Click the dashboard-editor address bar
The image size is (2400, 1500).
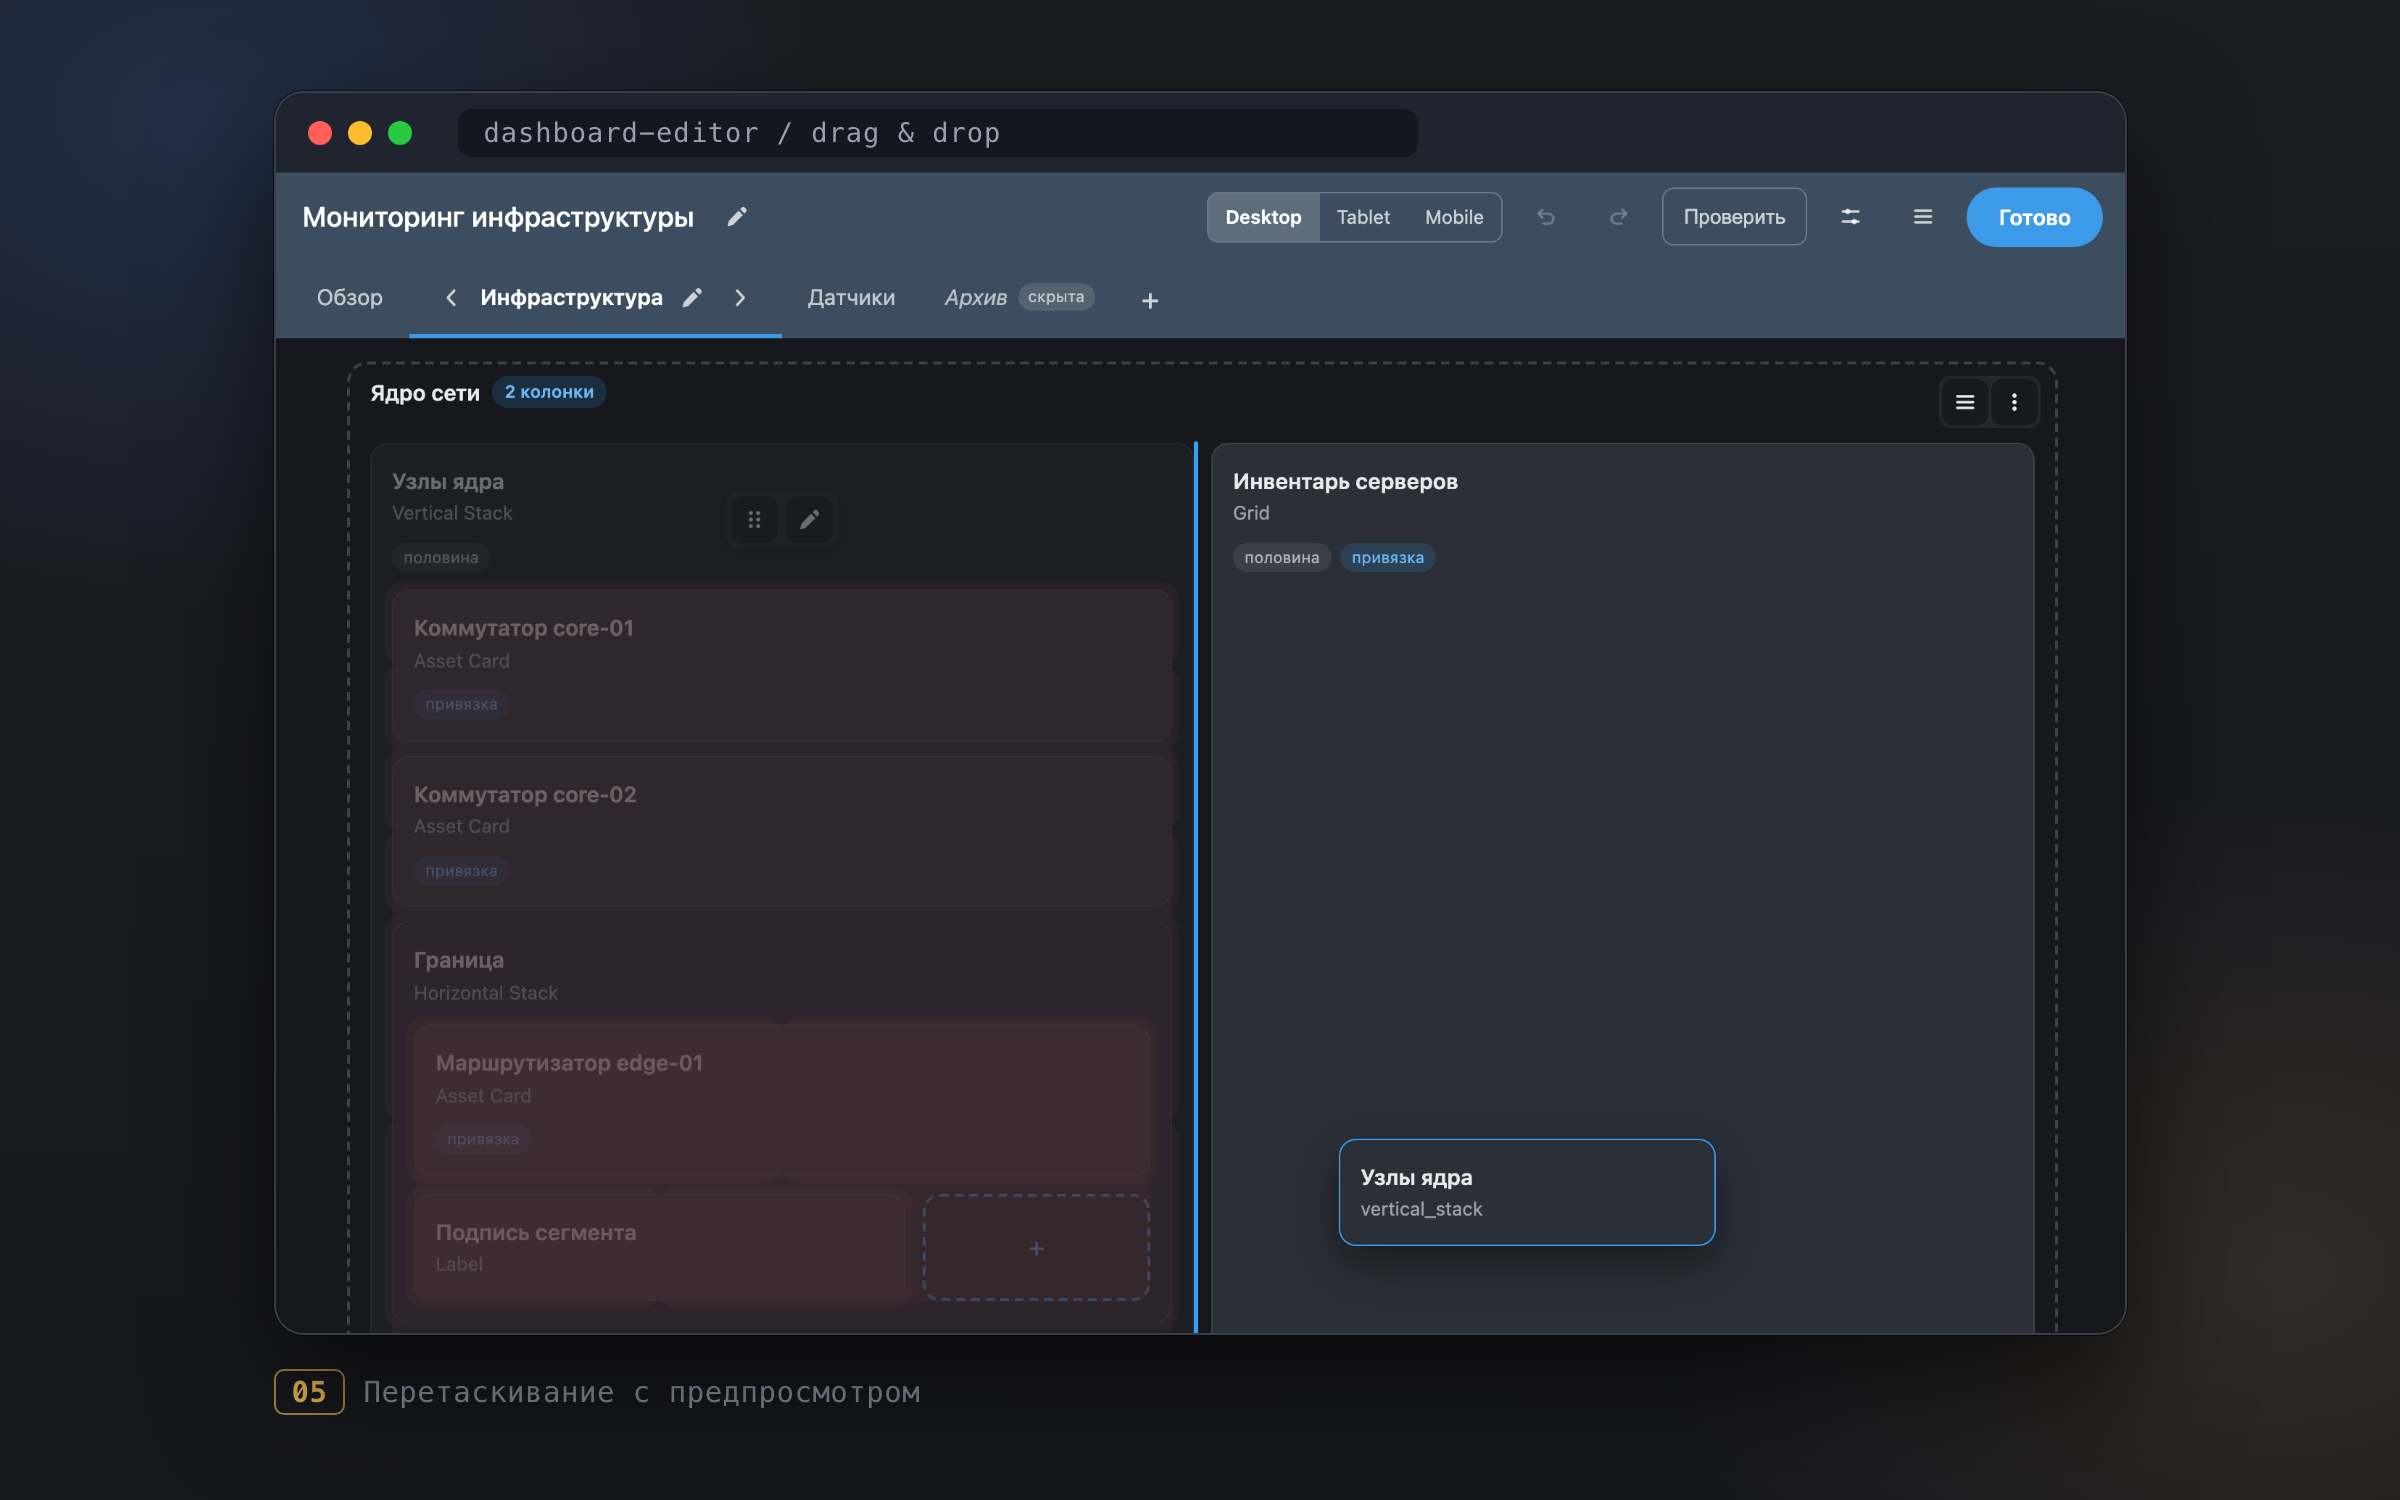pos(937,133)
